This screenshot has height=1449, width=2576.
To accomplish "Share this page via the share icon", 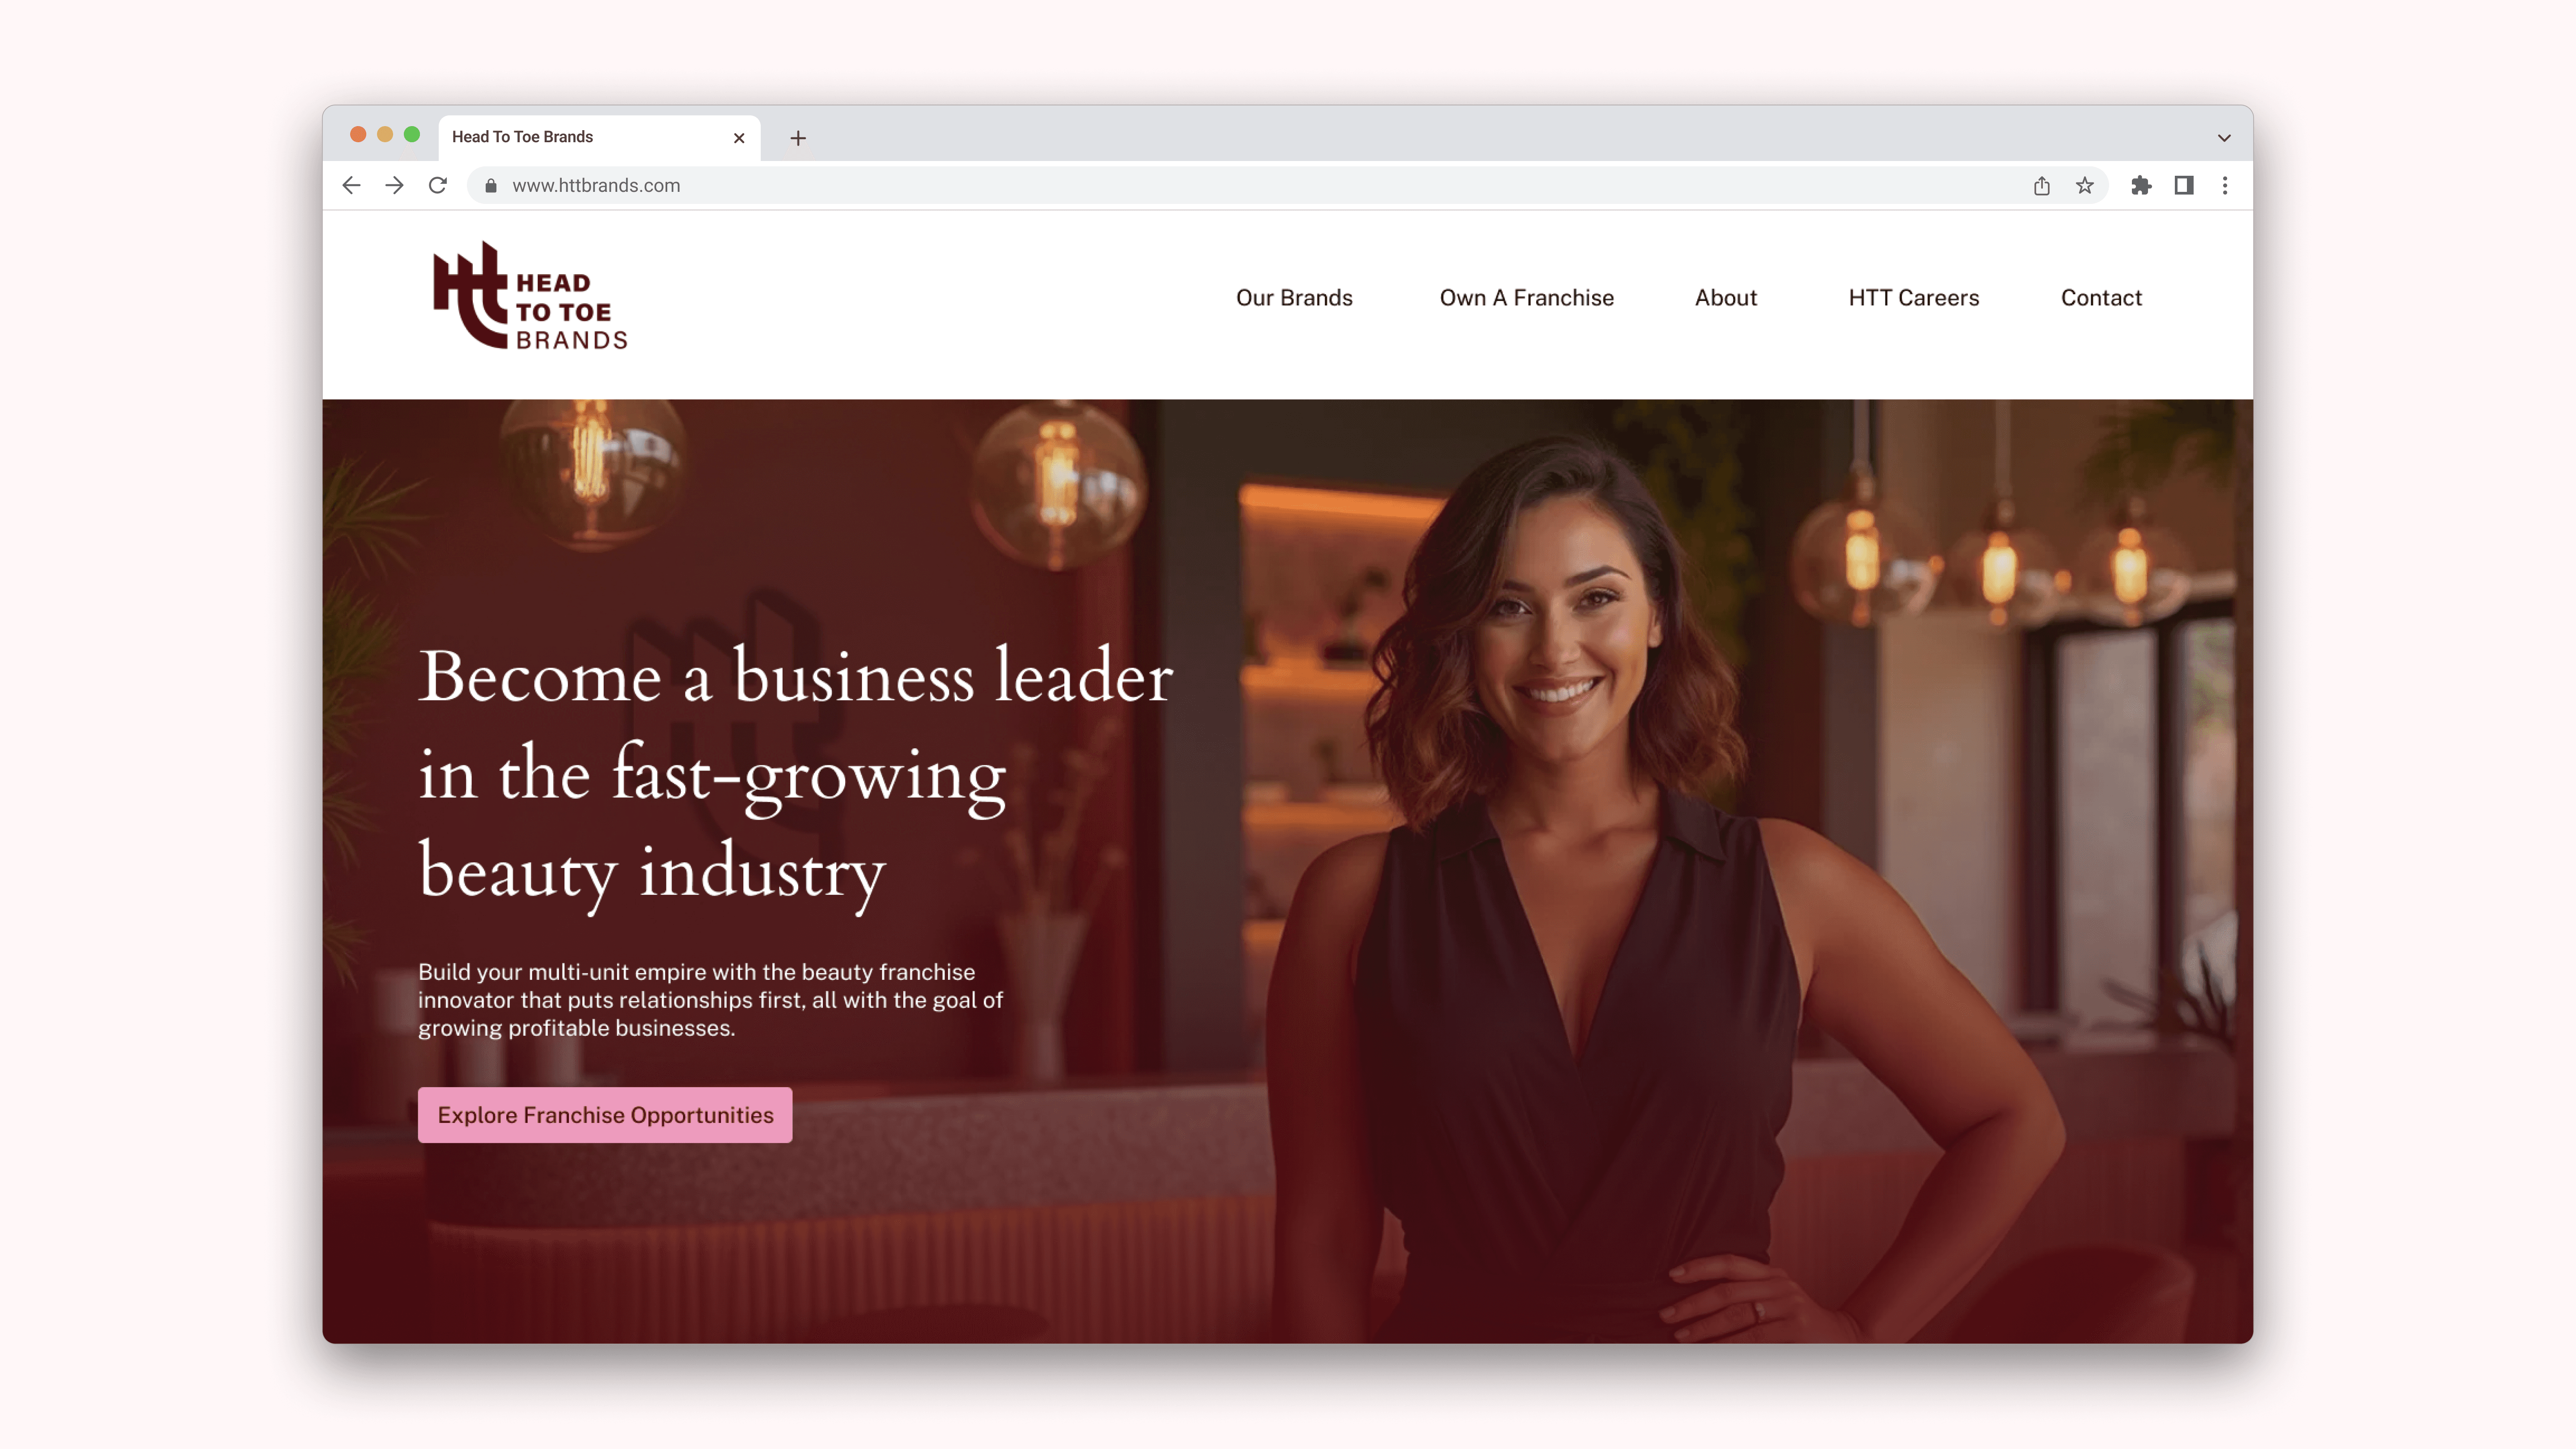I will coord(2041,185).
